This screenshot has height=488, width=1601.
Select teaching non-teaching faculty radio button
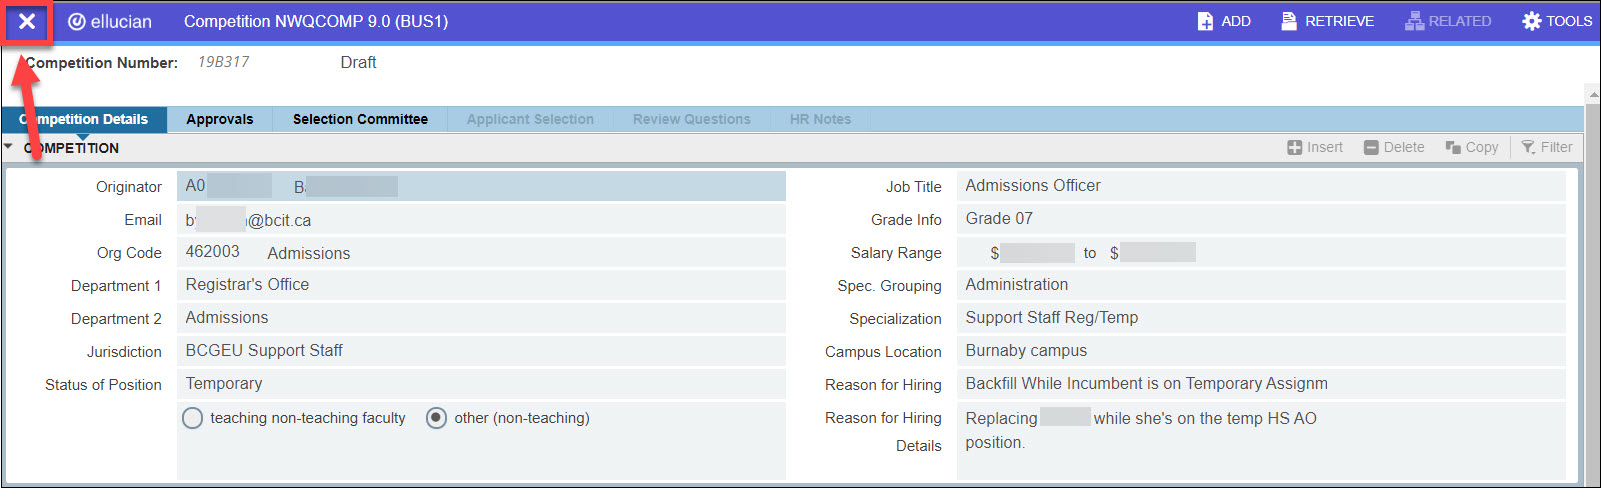192,418
